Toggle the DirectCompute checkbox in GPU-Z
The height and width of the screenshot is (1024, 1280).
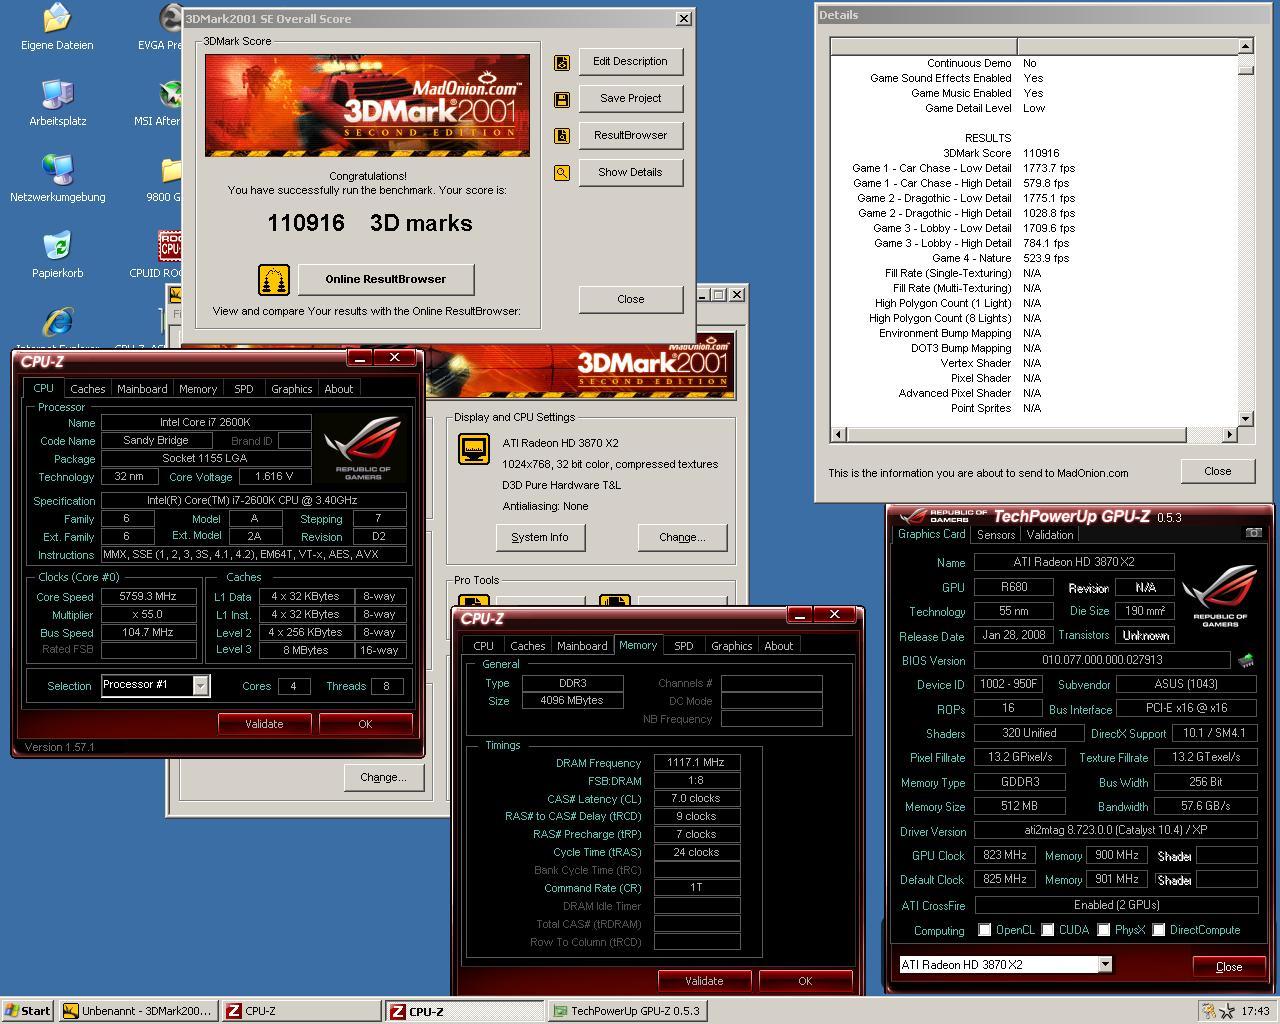(x=1159, y=930)
